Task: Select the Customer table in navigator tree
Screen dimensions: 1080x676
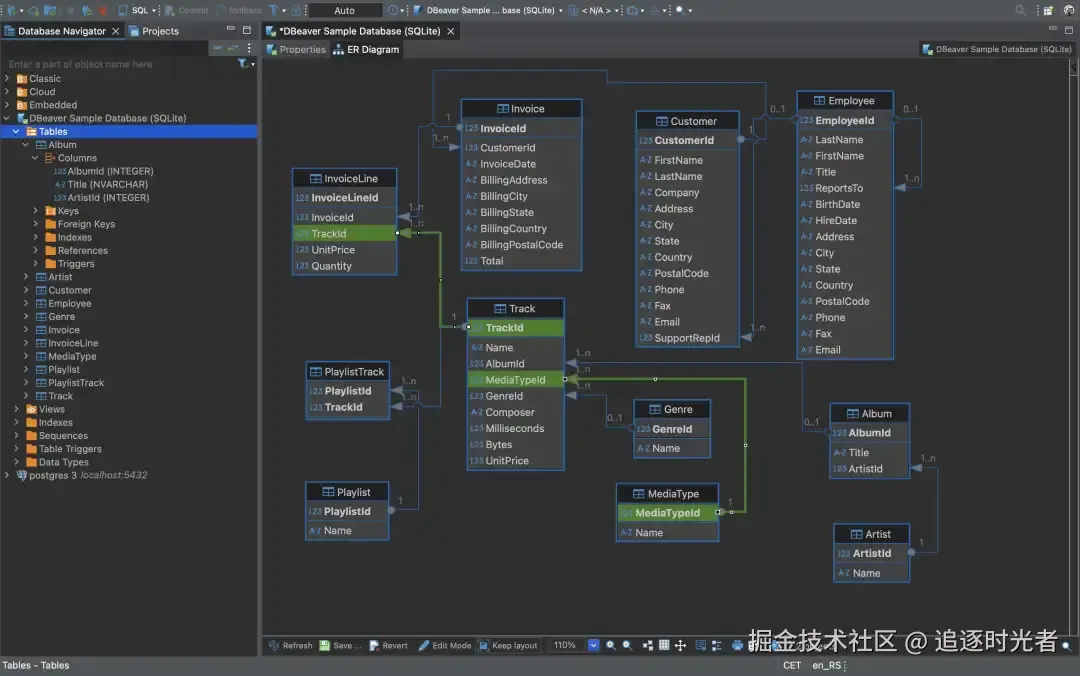Action: (69, 290)
